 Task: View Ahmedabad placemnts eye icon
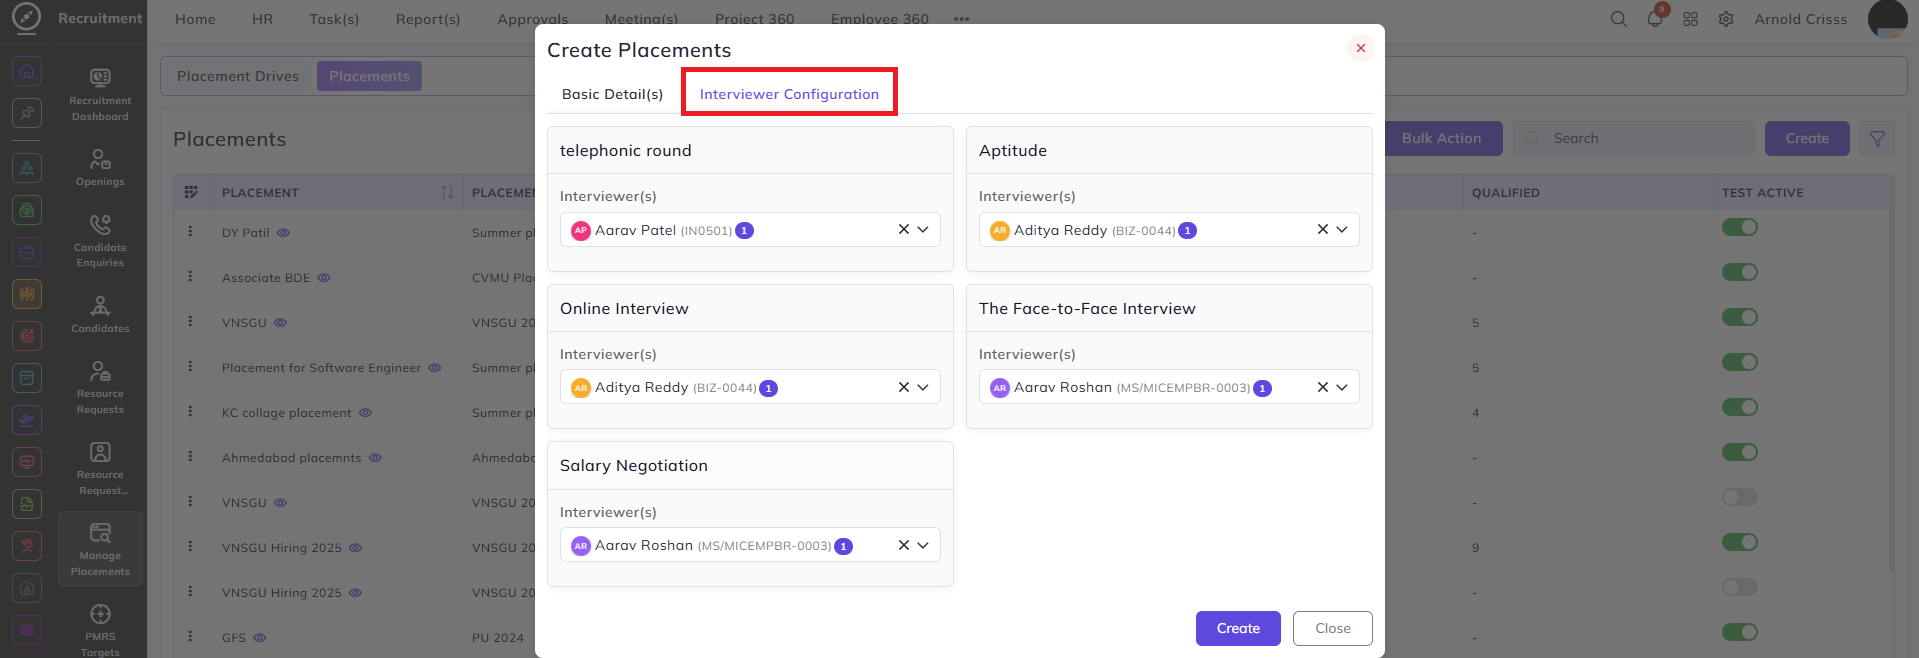pos(375,458)
